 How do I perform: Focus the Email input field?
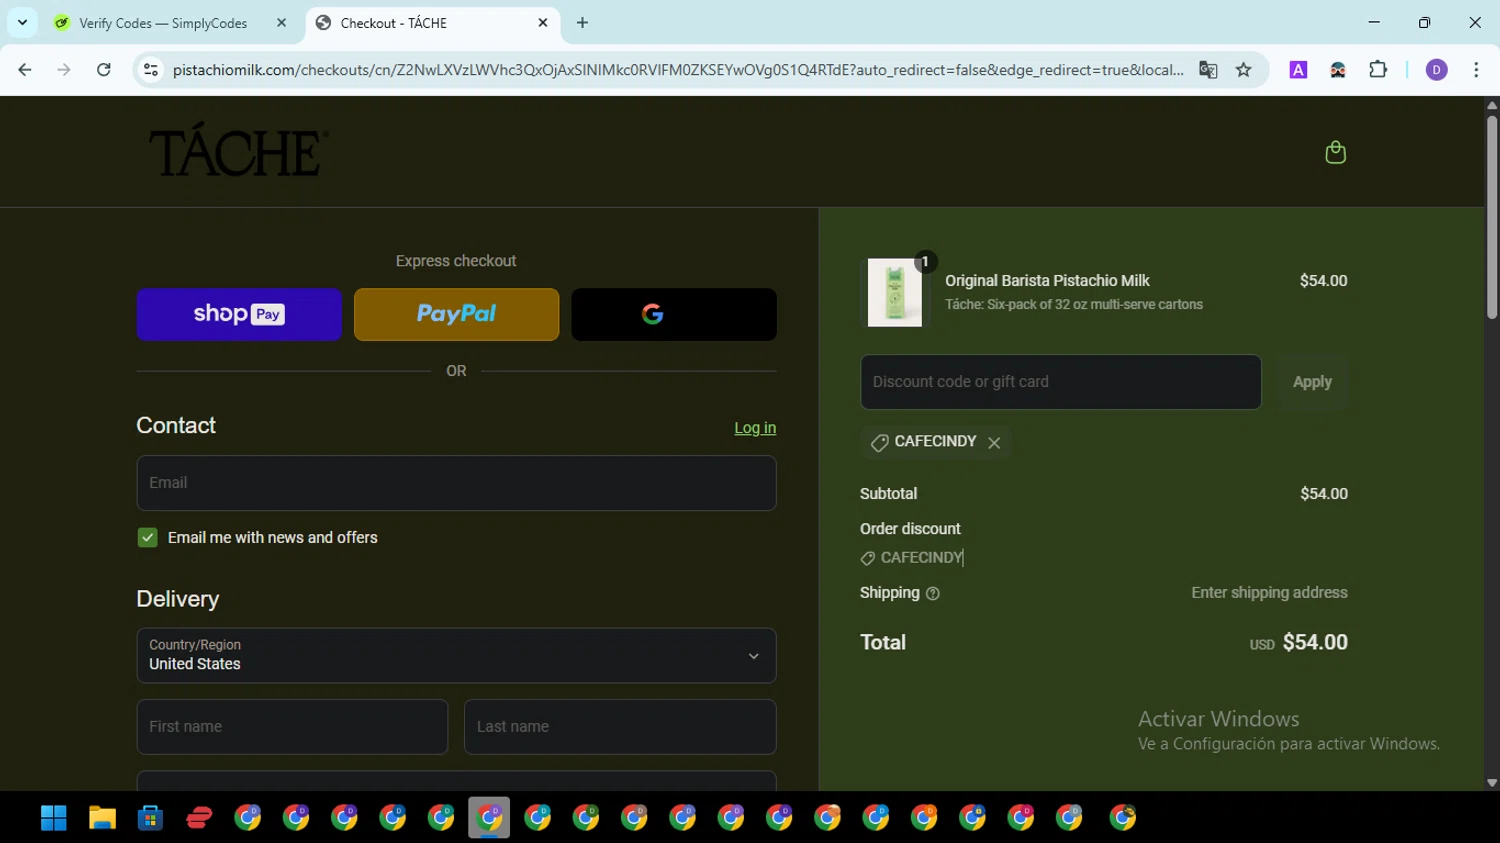[x=456, y=483]
